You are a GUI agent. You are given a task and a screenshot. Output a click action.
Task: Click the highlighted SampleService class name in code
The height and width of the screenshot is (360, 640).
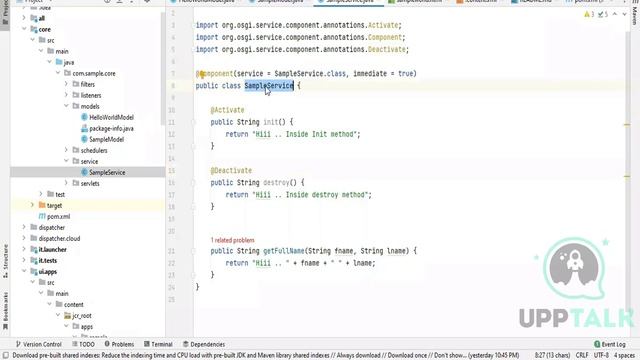click(x=269, y=86)
